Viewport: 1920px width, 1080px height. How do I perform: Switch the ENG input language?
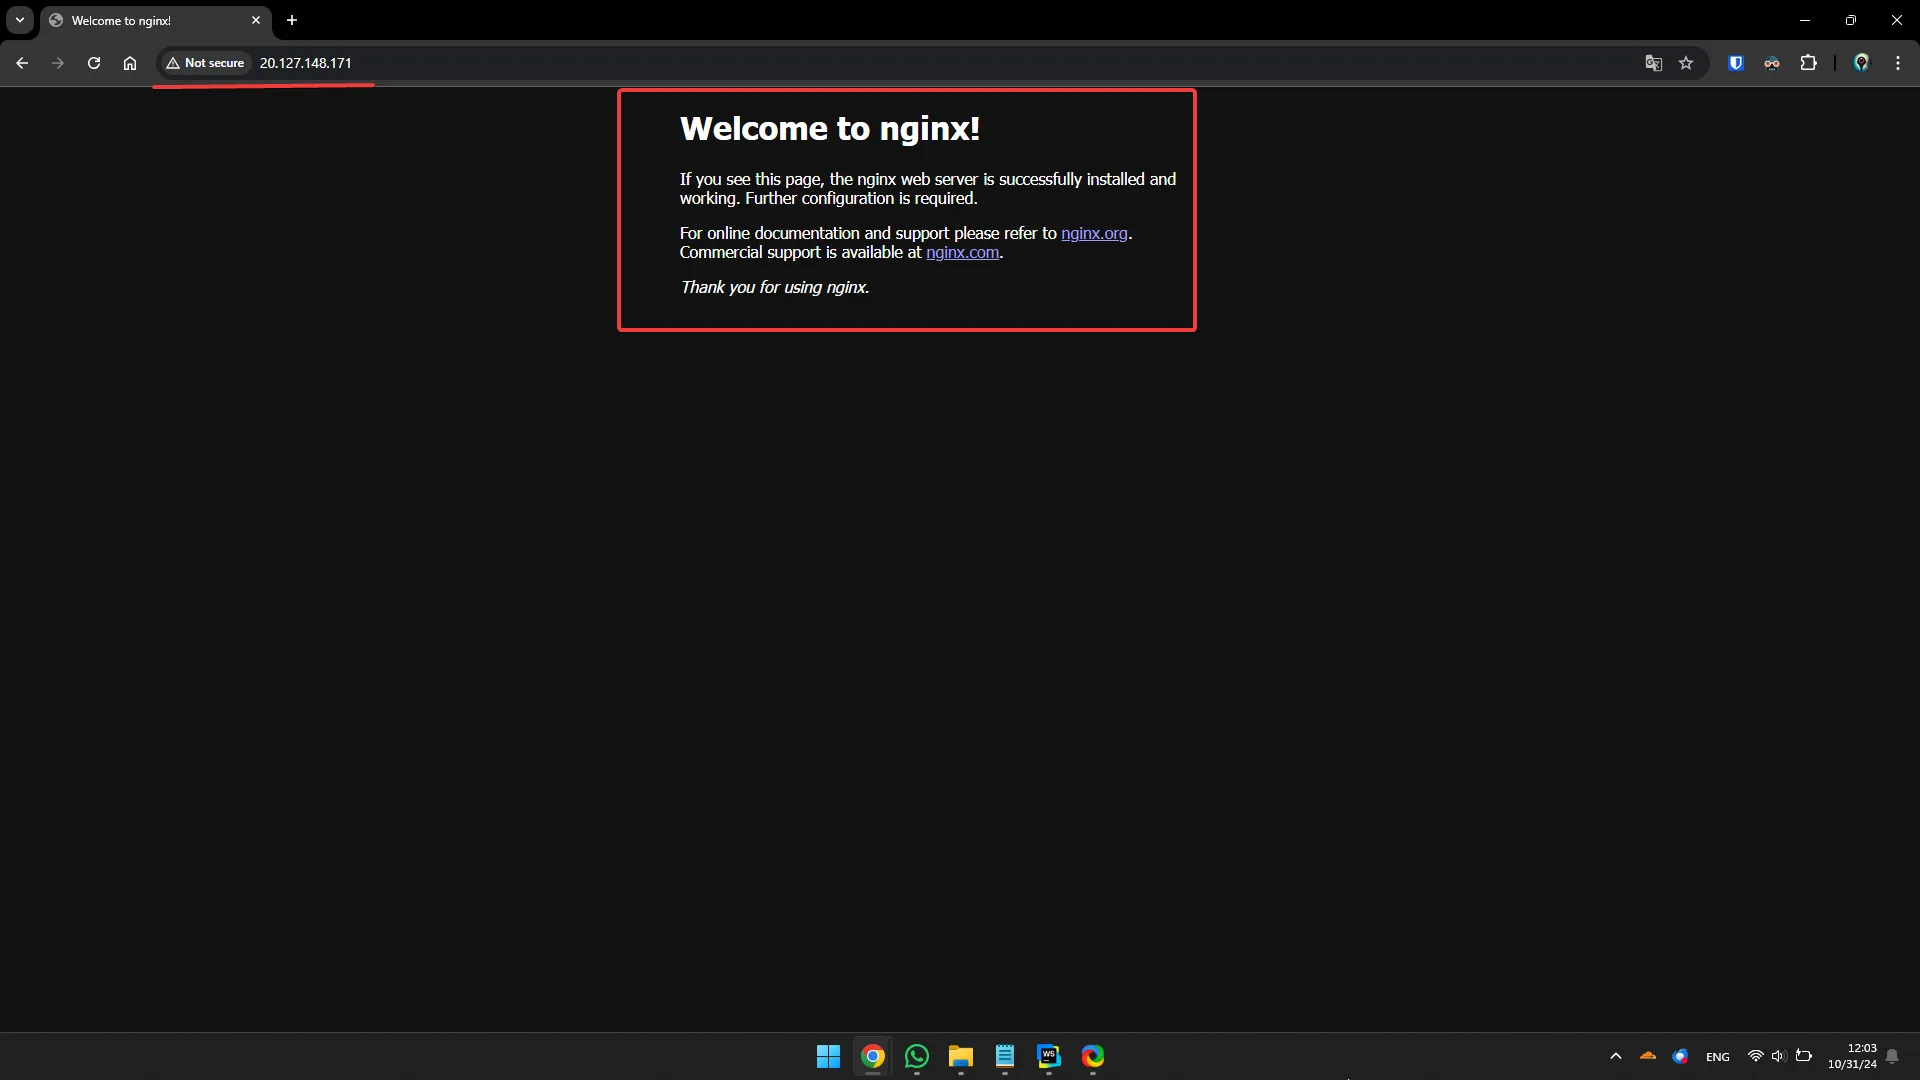pyautogui.click(x=1718, y=1057)
